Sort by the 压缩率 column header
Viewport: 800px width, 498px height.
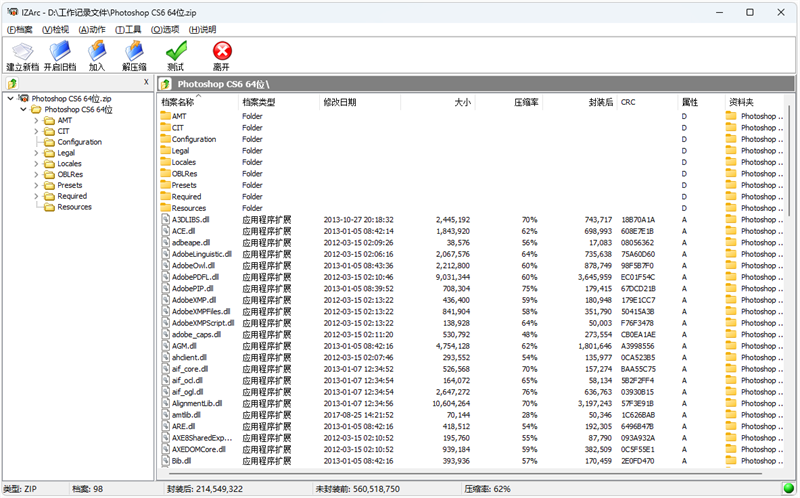click(x=508, y=102)
